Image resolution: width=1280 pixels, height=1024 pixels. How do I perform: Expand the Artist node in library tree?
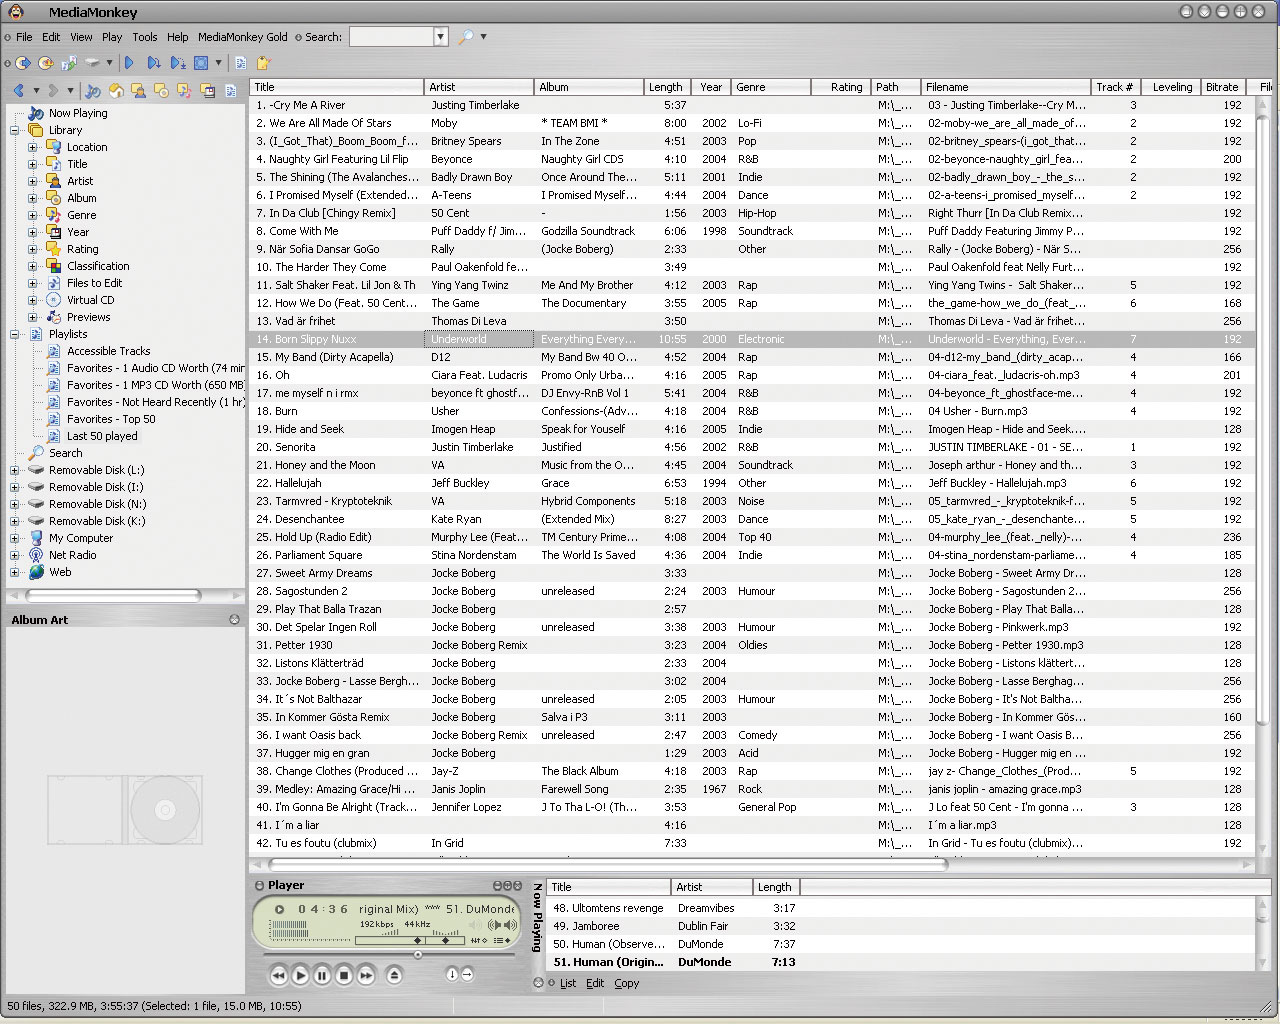click(x=32, y=181)
